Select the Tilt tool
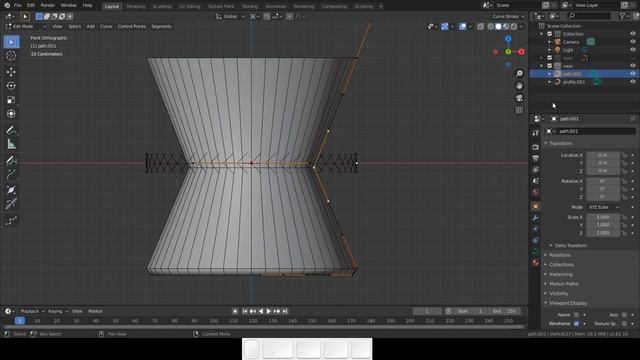The width and height of the screenshot is (640, 360). coord(11,204)
